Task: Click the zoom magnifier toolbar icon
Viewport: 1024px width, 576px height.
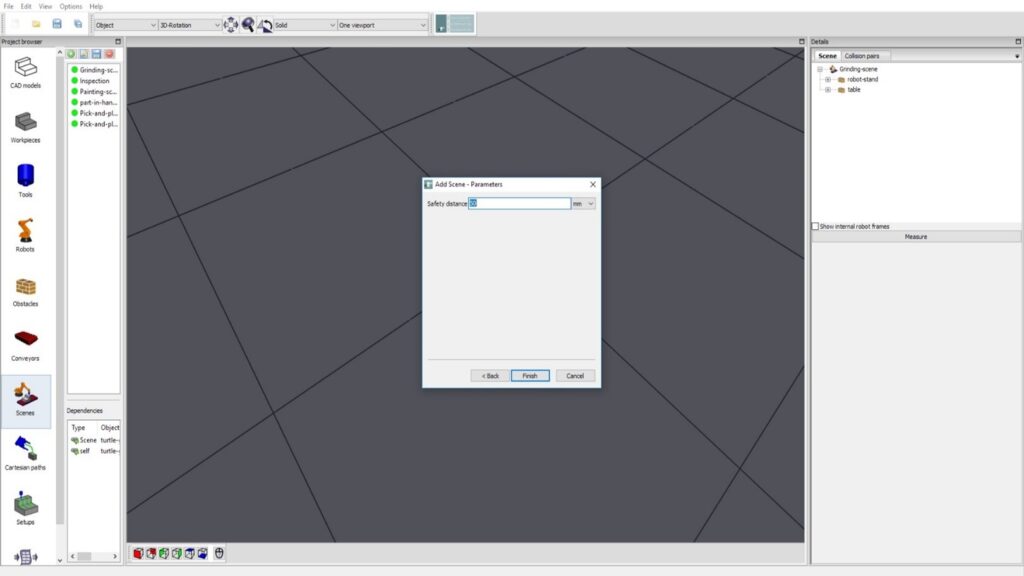Action: [248, 24]
